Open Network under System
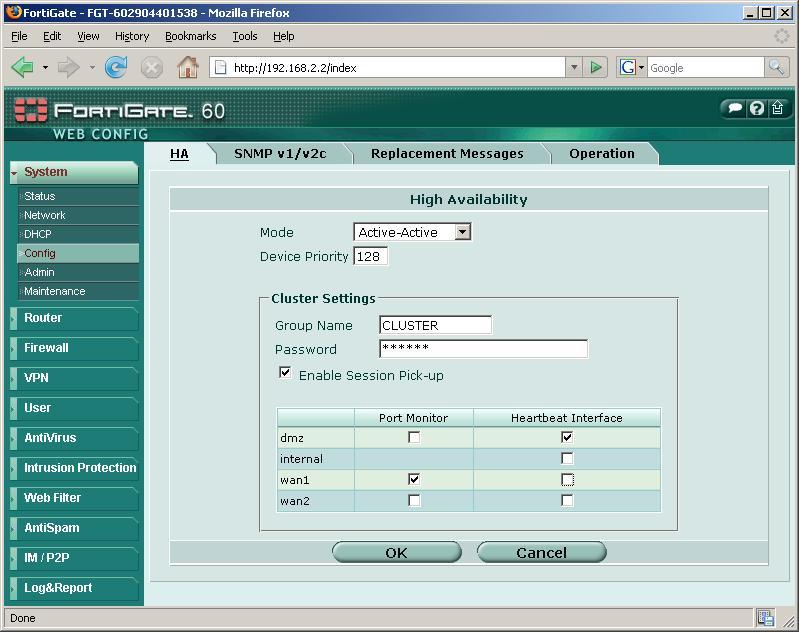This screenshot has width=799, height=632. tap(78, 215)
